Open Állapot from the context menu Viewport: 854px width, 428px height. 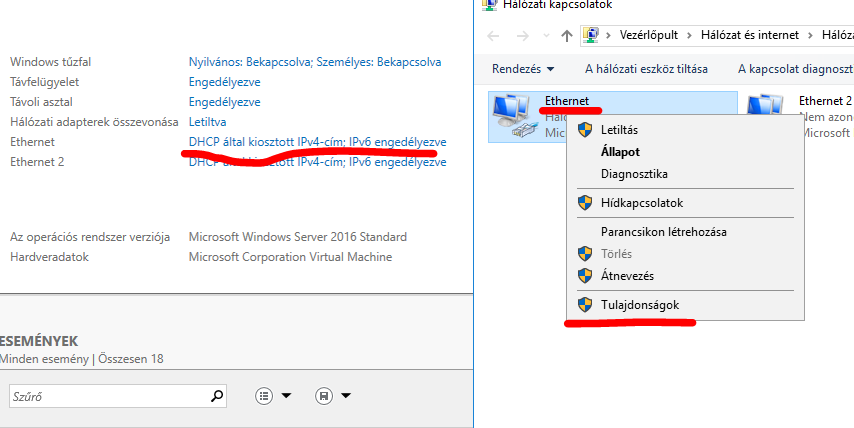click(620, 152)
